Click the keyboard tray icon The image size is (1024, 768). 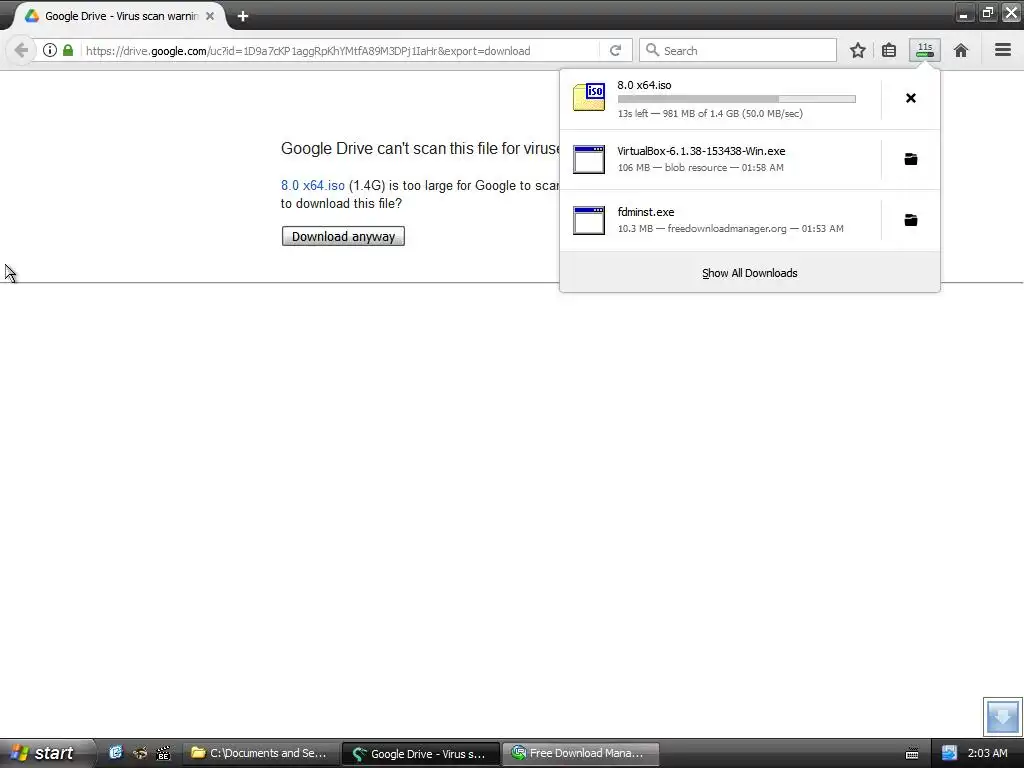point(912,754)
